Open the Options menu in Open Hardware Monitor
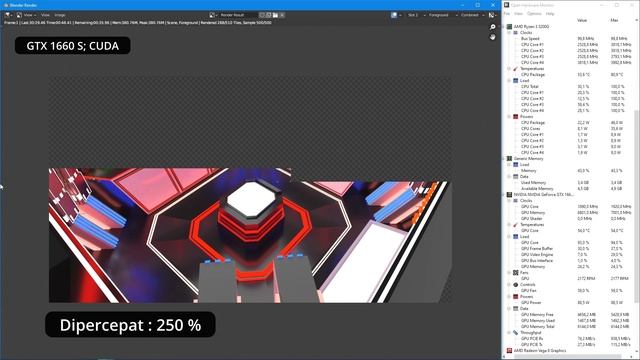Image resolution: width=640 pixels, height=360 pixels. (x=534, y=14)
